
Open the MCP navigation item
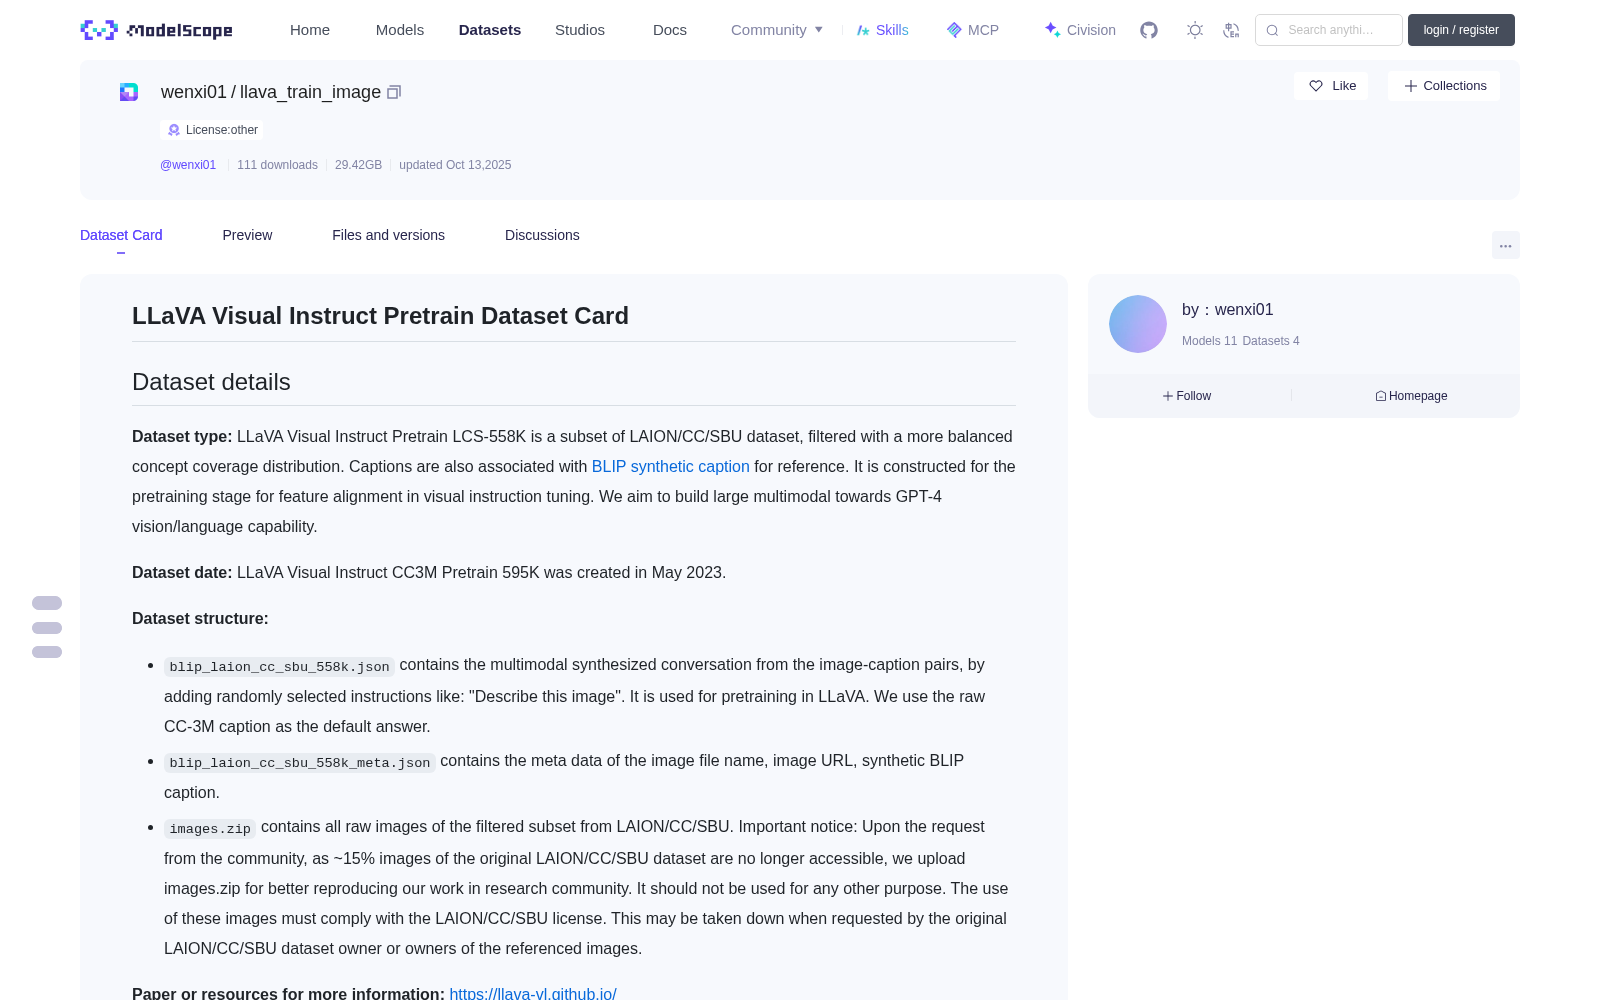[972, 30]
